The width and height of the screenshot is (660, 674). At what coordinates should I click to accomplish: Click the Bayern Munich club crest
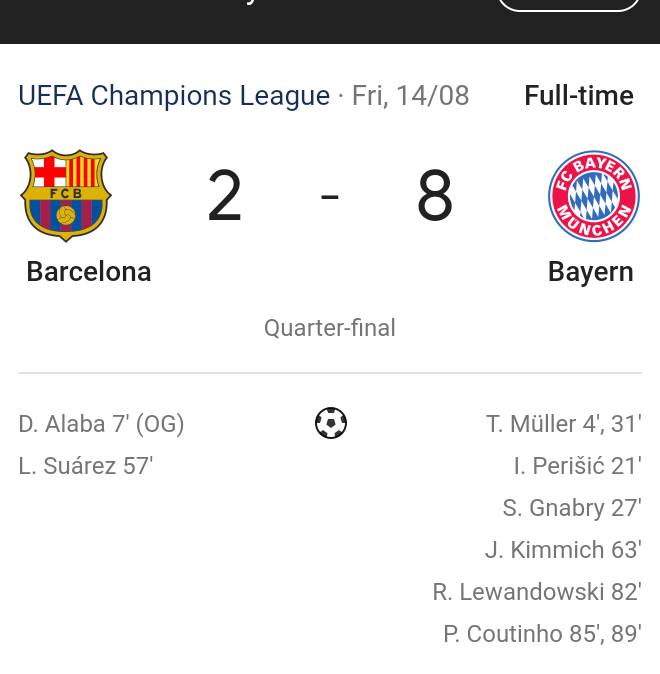click(x=593, y=196)
